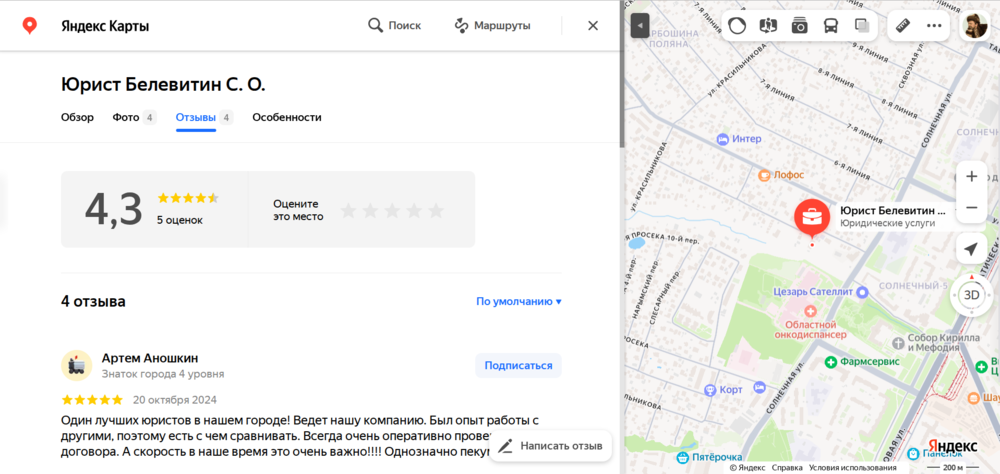Screen dimensions: 1000x474
Task: Click the traffic layer icon on map toolbar
Action: (x=737, y=26)
